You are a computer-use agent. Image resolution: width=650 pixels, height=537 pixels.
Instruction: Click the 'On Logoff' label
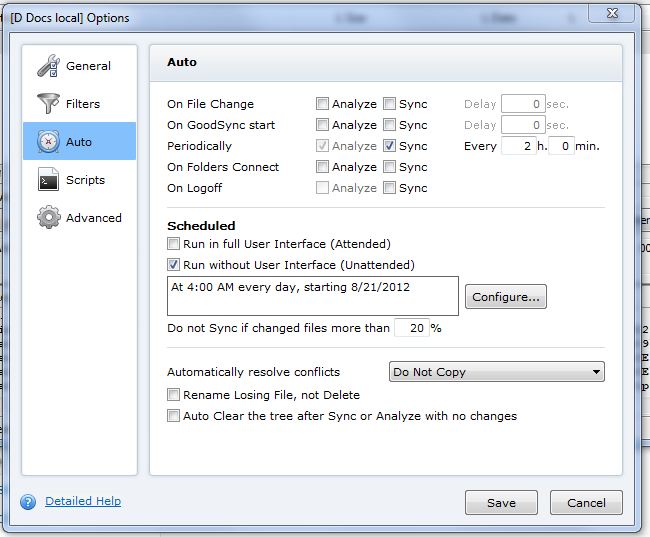194,188
